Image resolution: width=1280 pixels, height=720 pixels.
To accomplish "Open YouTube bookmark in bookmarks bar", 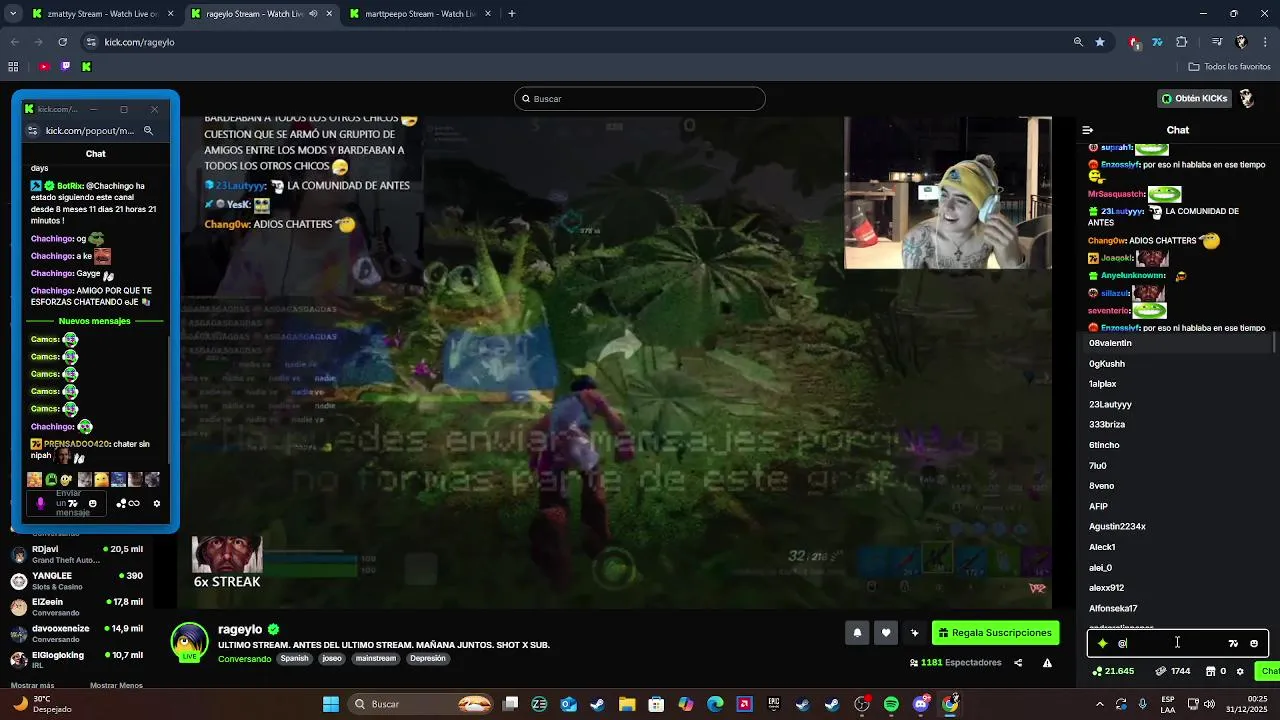I will (x=44, y=67).
